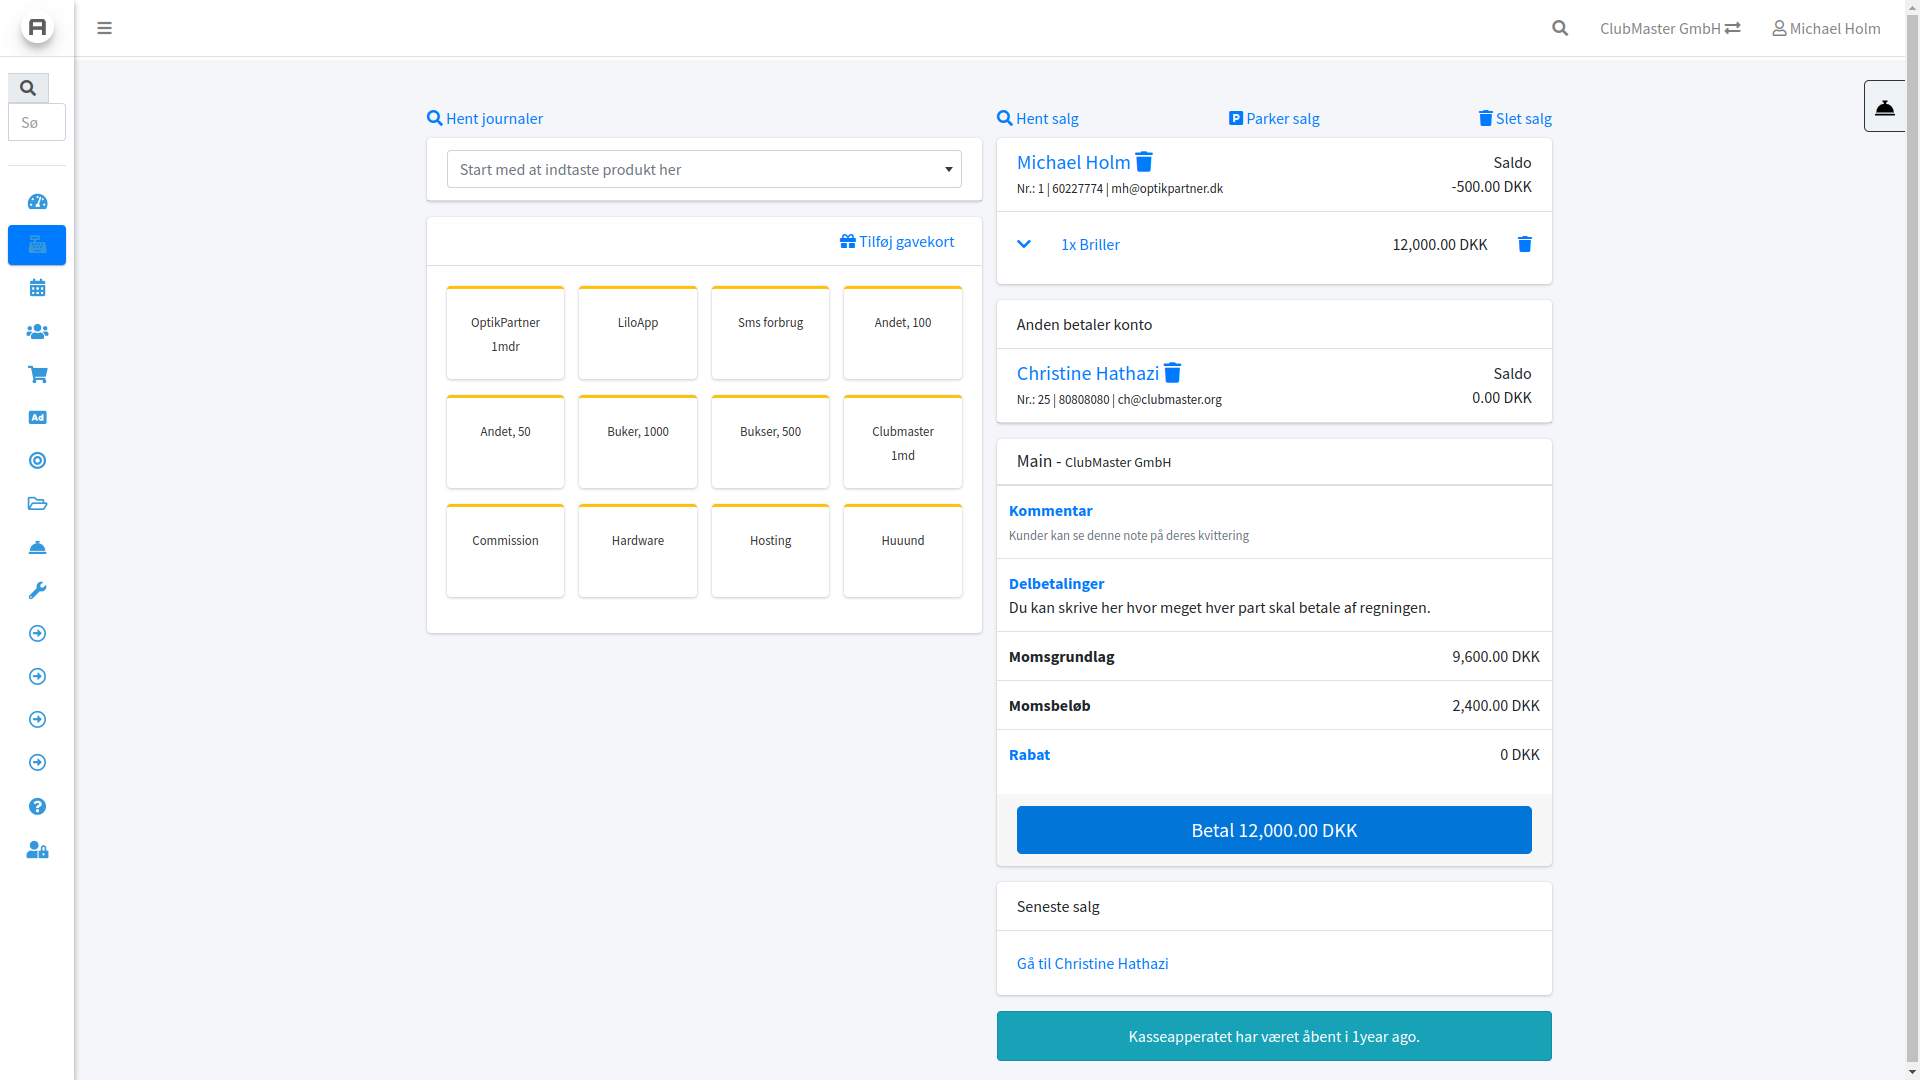Remove customer Michael Holm via trash icon
The image size is (1920, 1080).
pos(1144,162)
